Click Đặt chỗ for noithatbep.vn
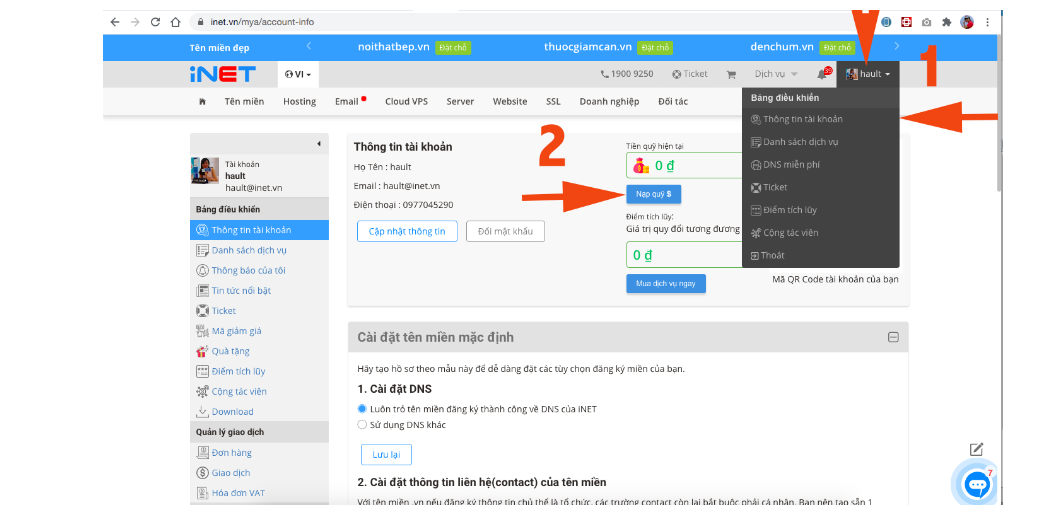The image size is (1037, 515). [x=453, y=48]
